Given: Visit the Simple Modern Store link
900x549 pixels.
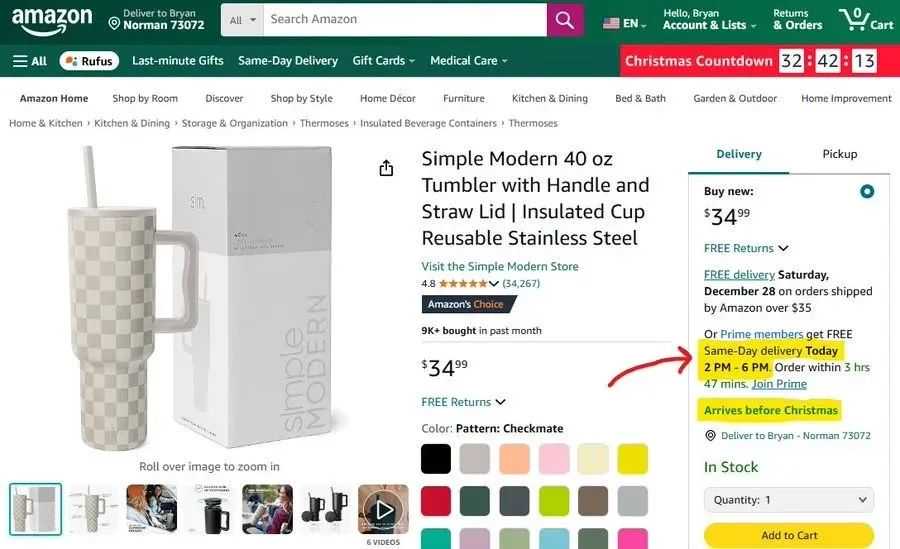Looking at the screenshot, I should click(x=499, y=266).
